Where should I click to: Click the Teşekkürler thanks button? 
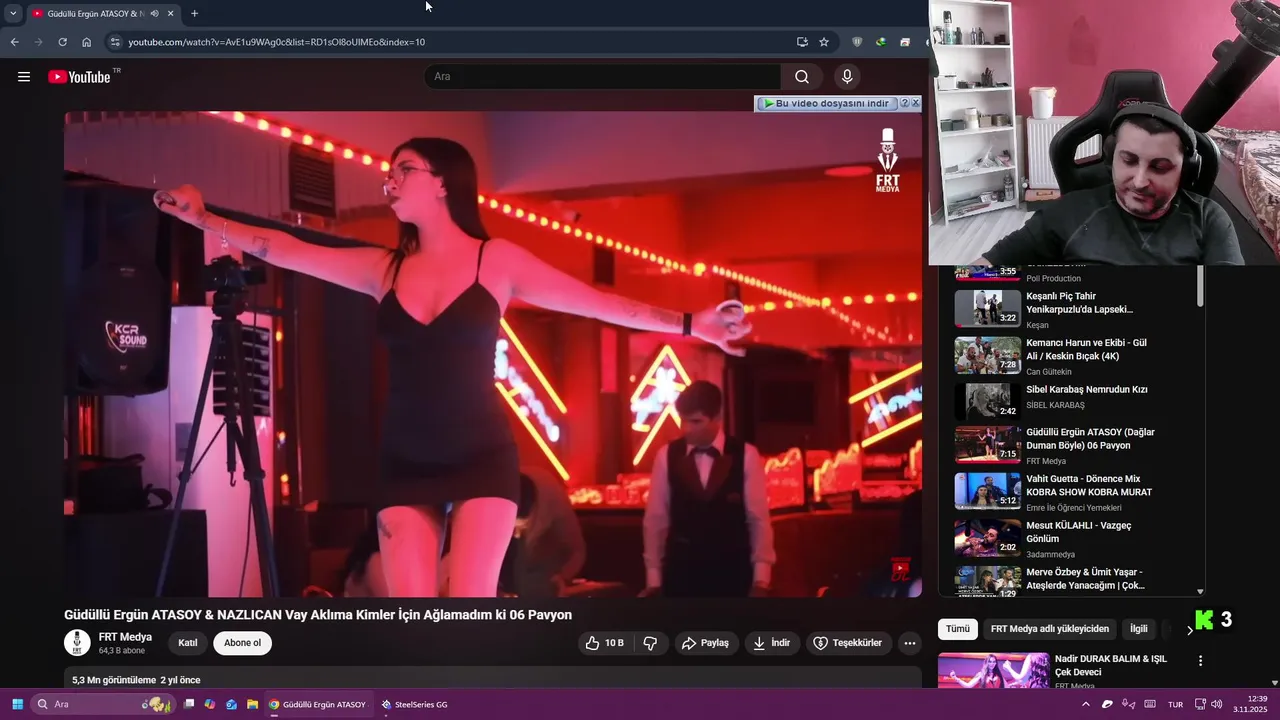tap(848, 643)
